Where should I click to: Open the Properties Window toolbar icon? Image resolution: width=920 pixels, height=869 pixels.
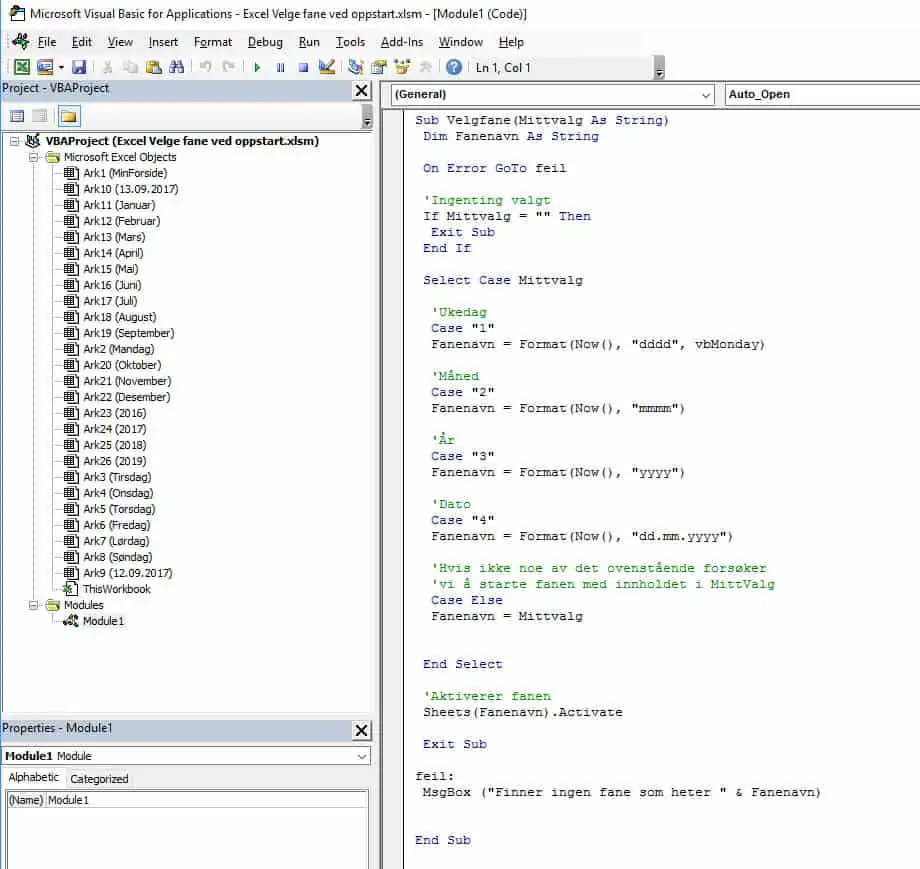[379, 67]
